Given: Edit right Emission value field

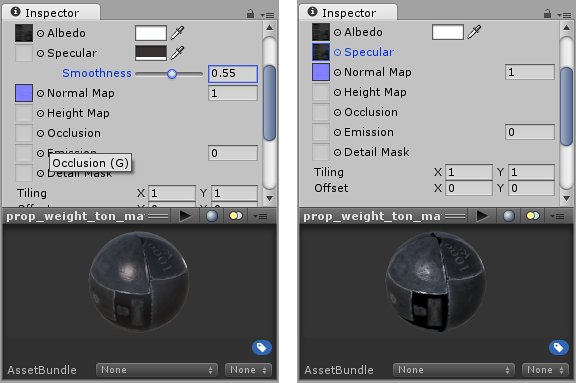Looking at the screenshot, I should pos(530,132).
